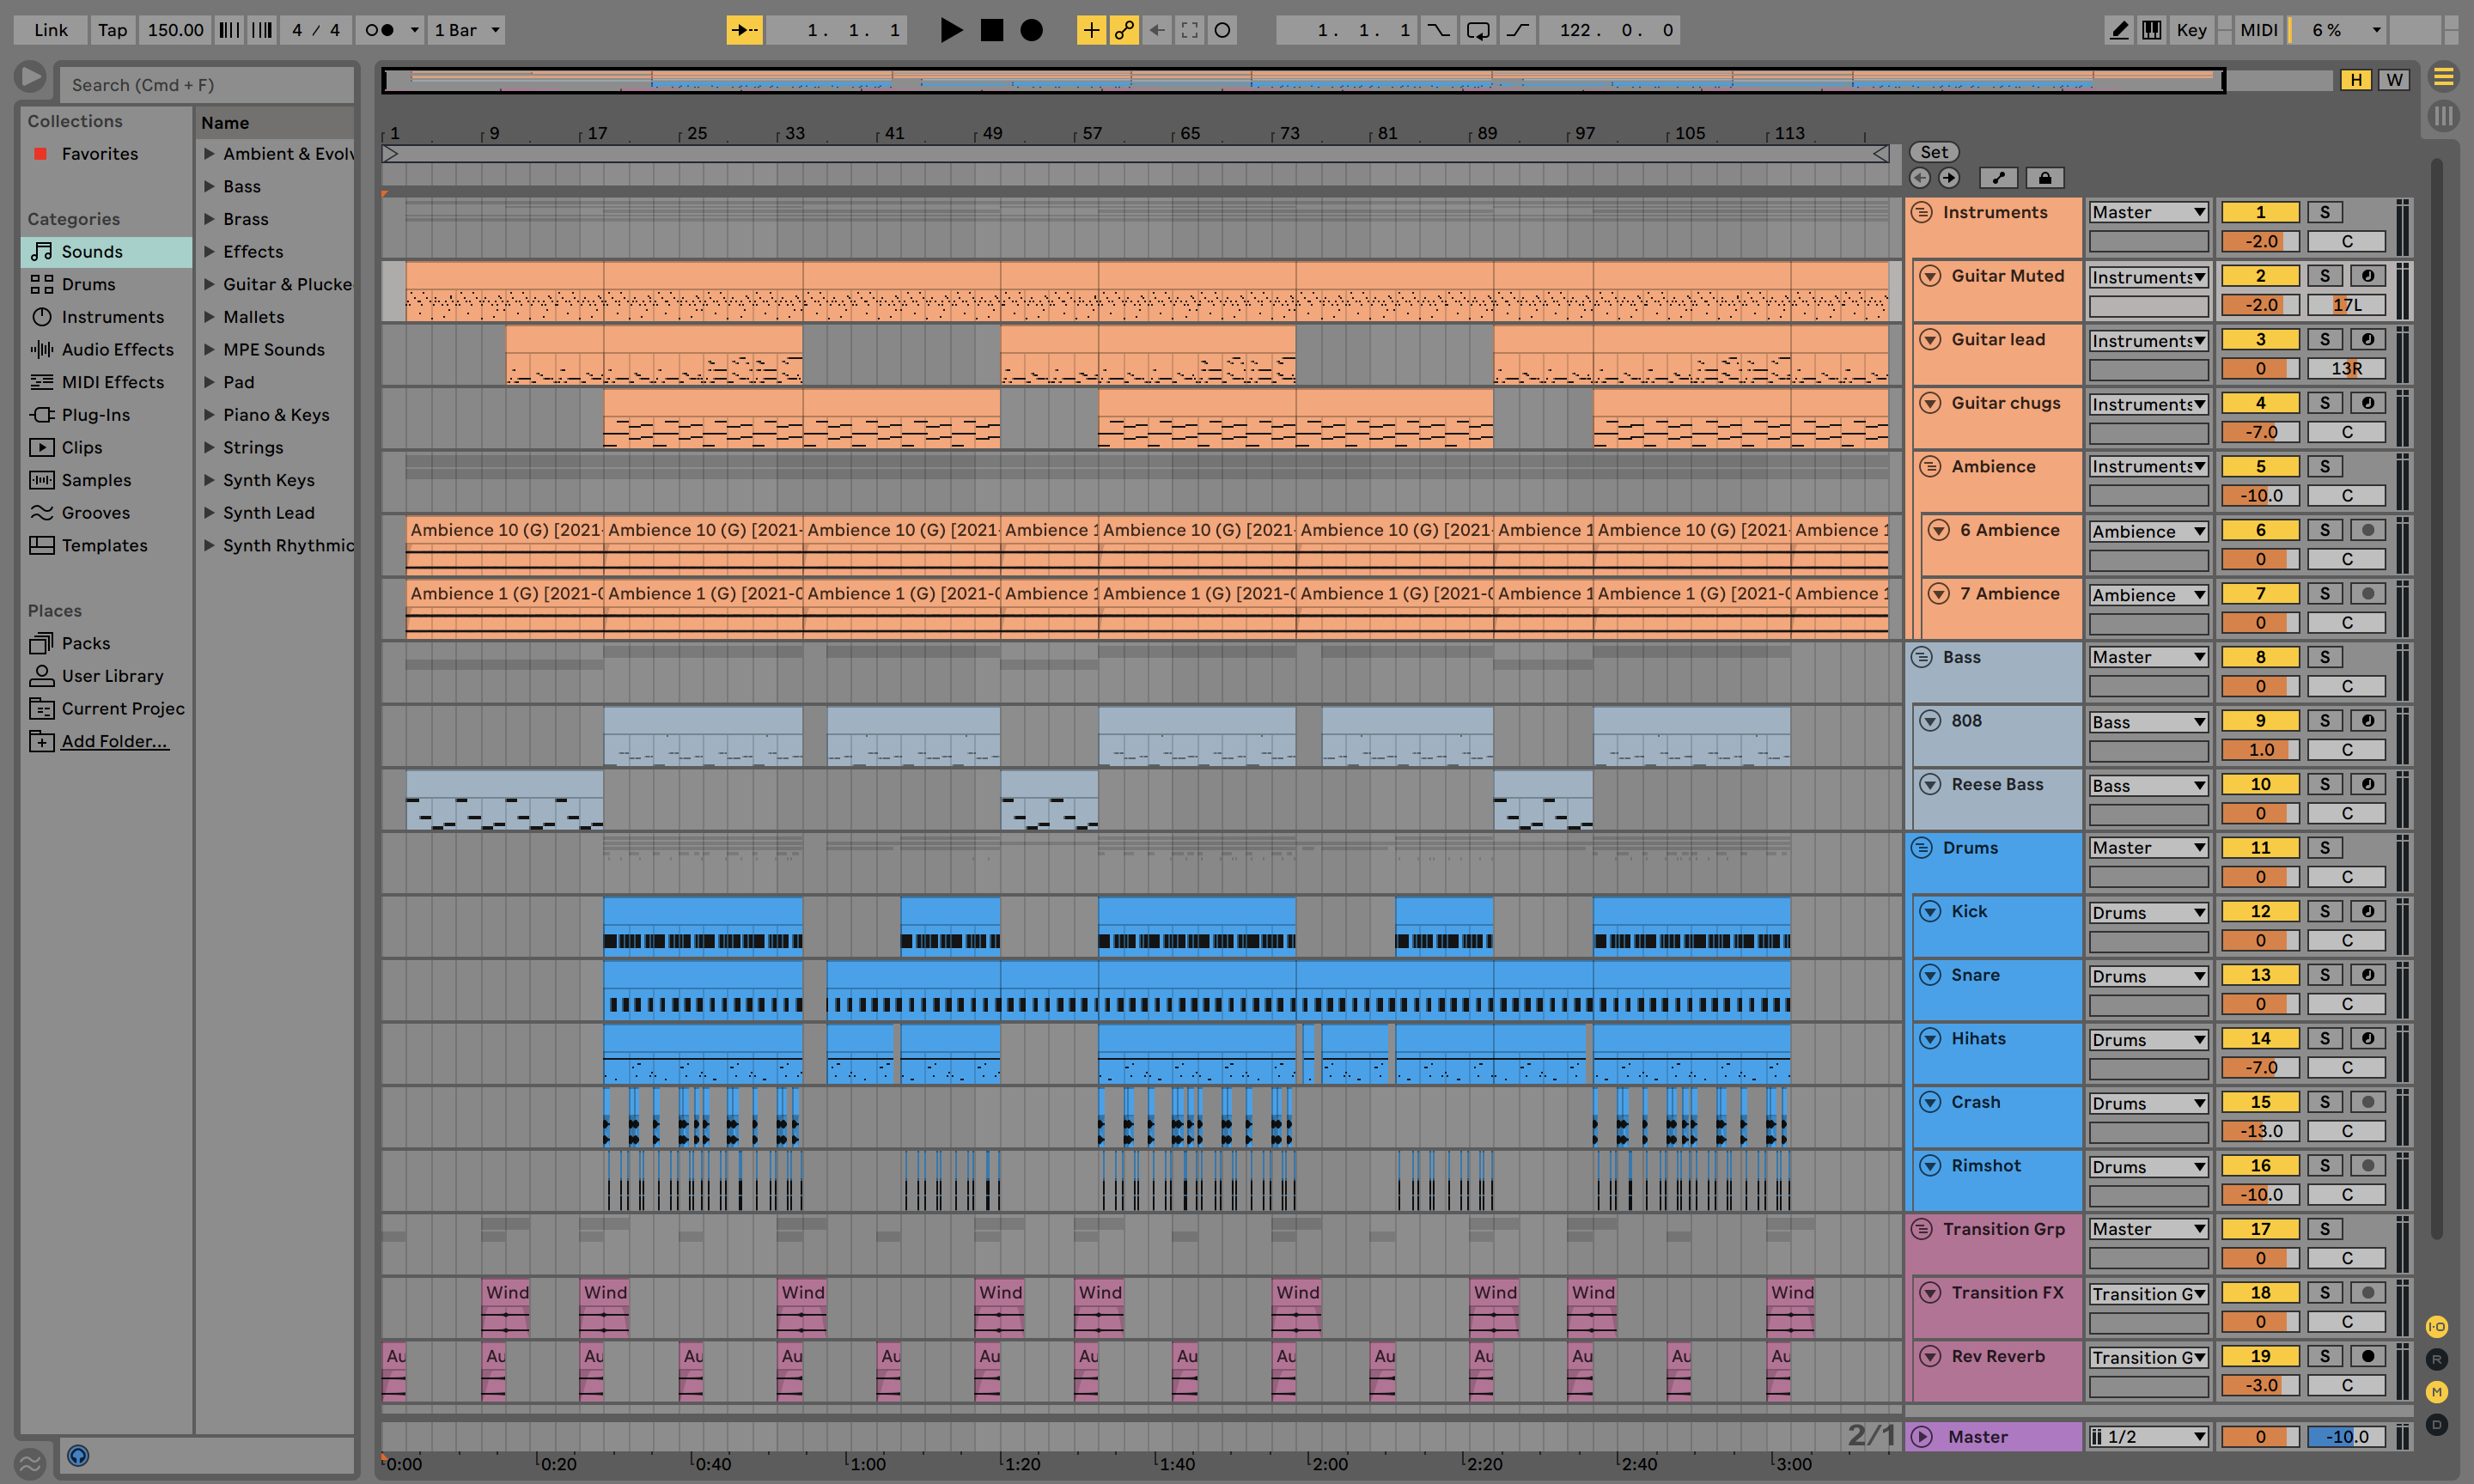Image resolution: width=2474 pixels, height=1484 pixels.
Task: Click the Add Folder link
Action: coord(114,741)
